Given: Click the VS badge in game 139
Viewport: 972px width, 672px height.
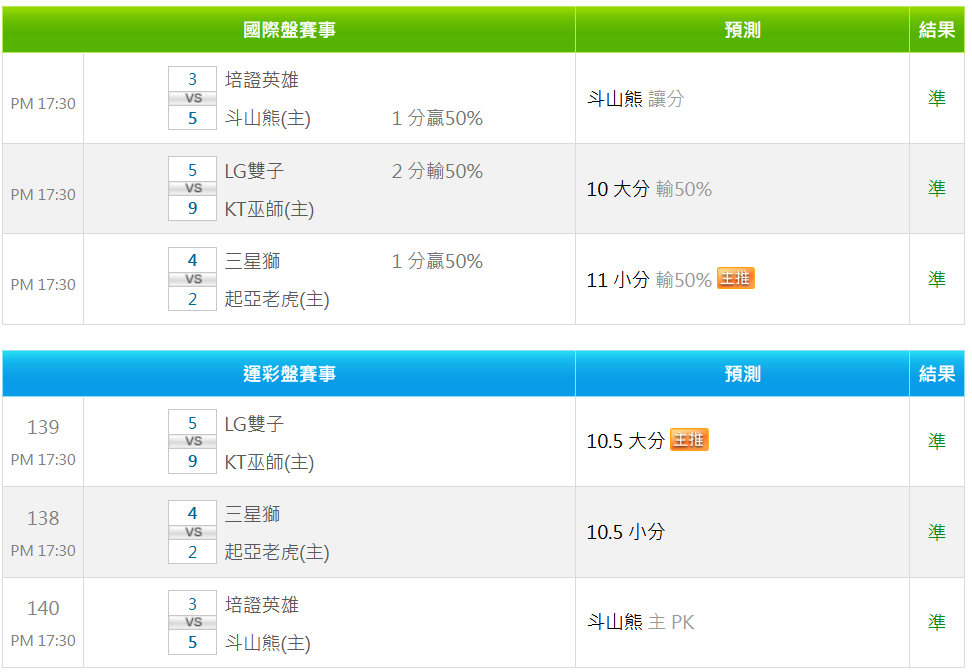Looking at the screenshot, I should (x=193, y=441).
